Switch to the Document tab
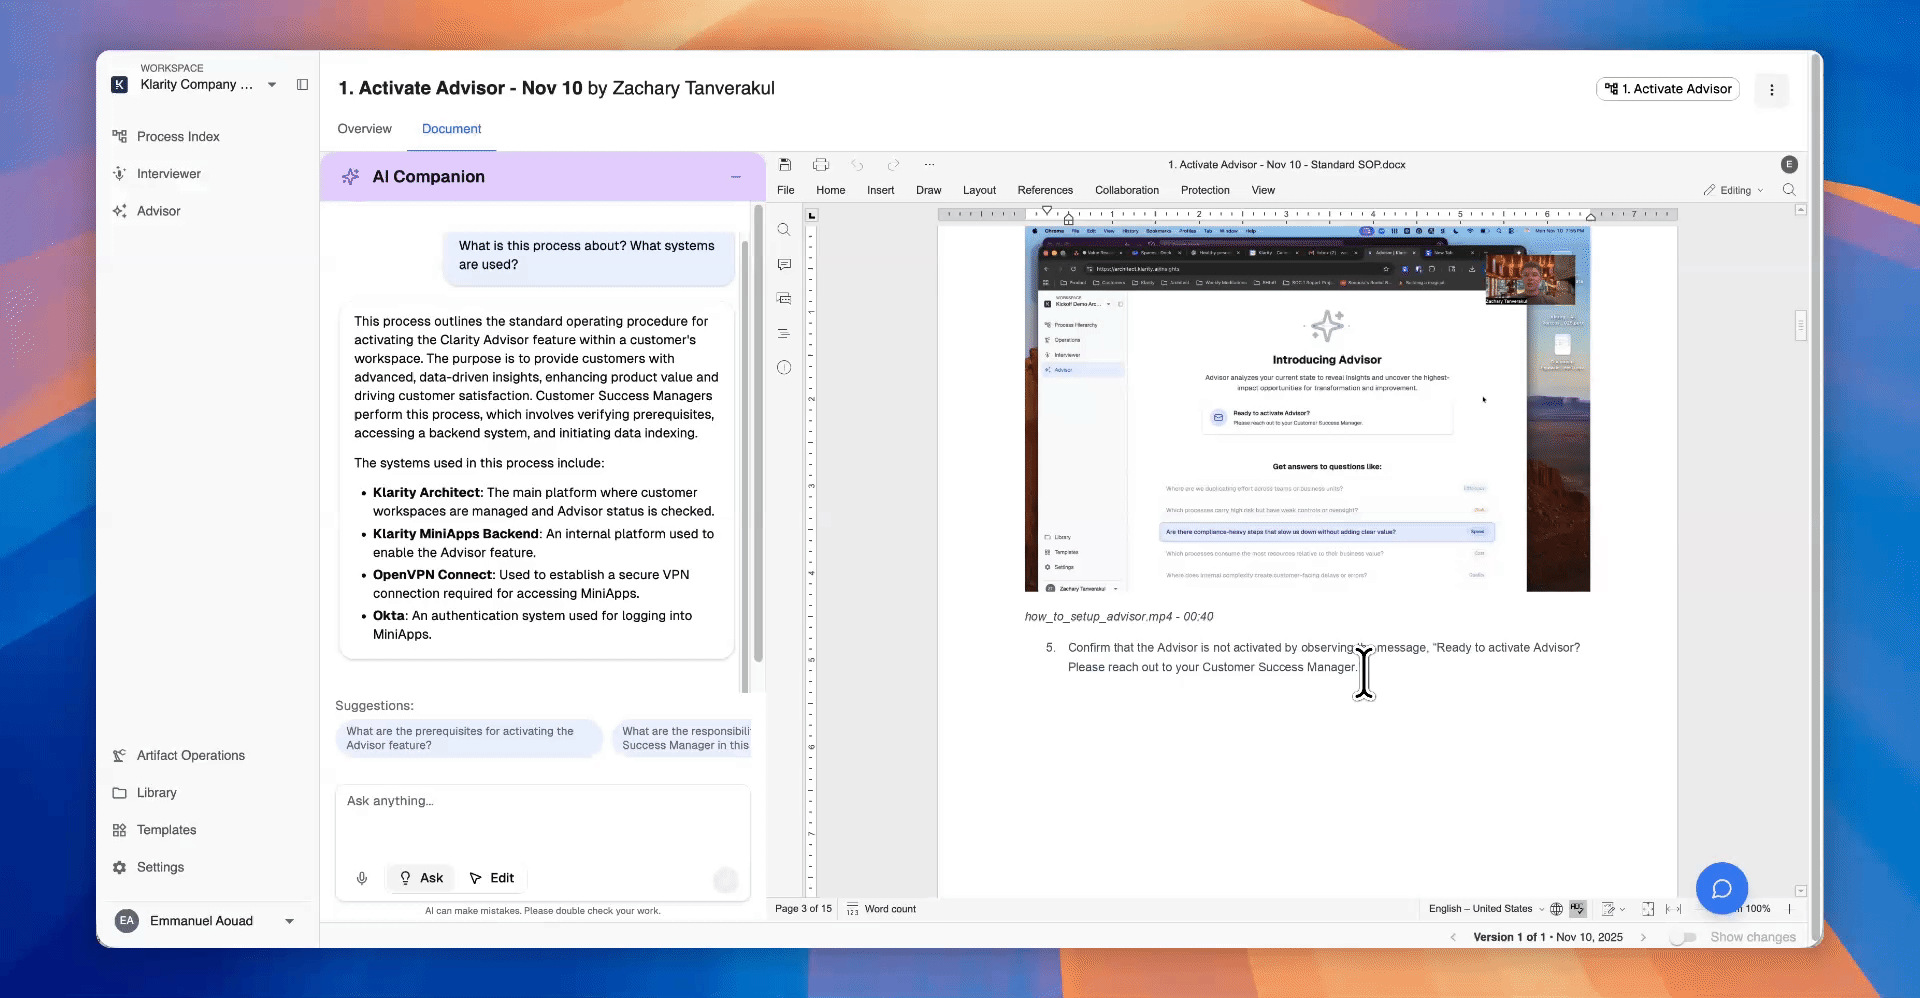The height and width of the screenshot is (998, 1920). [451, 129]
